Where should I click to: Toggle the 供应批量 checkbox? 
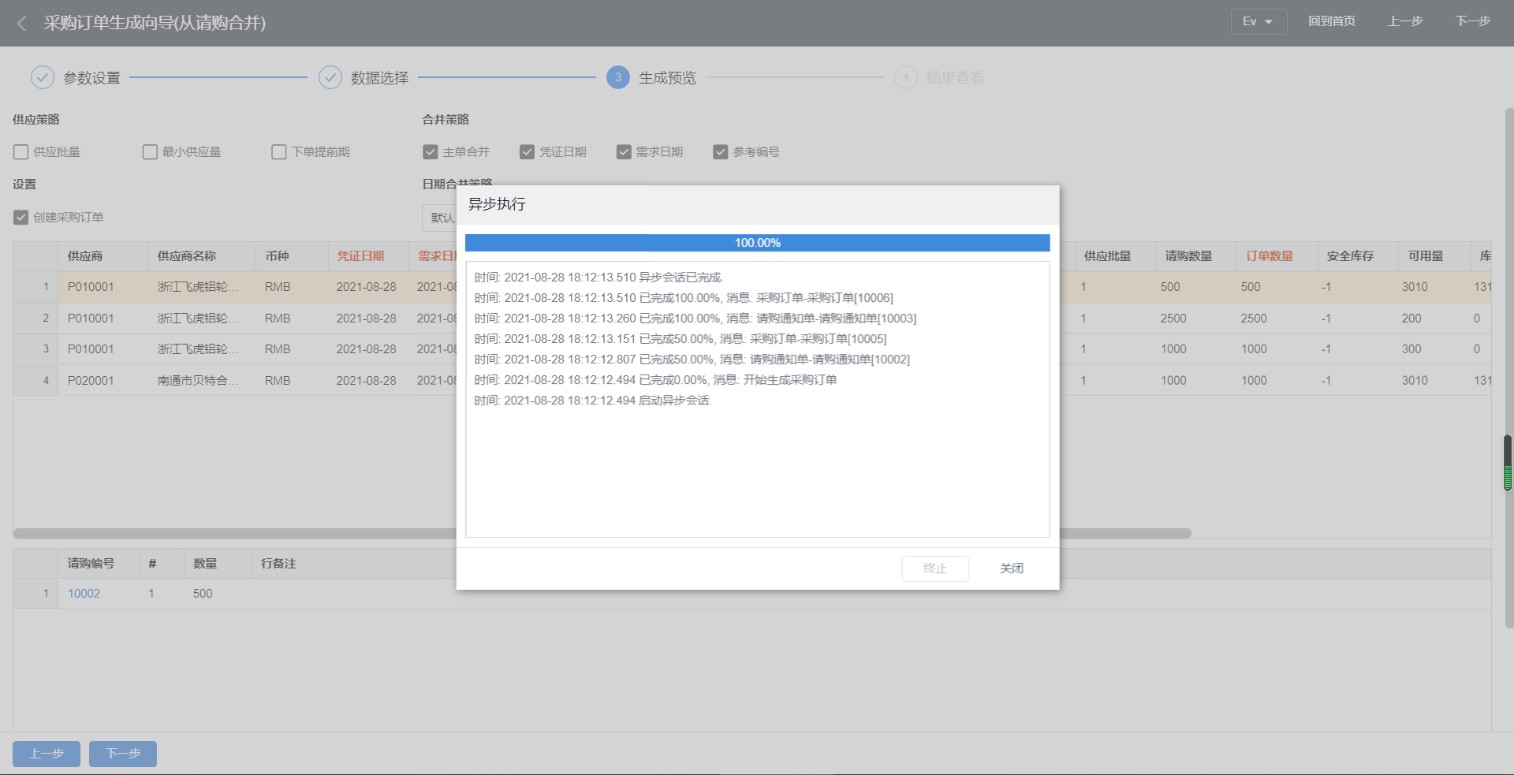coord(21,152)
